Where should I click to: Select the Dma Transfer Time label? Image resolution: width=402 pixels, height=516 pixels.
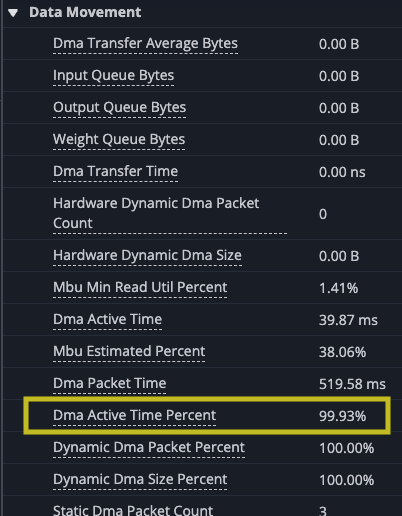115,171
